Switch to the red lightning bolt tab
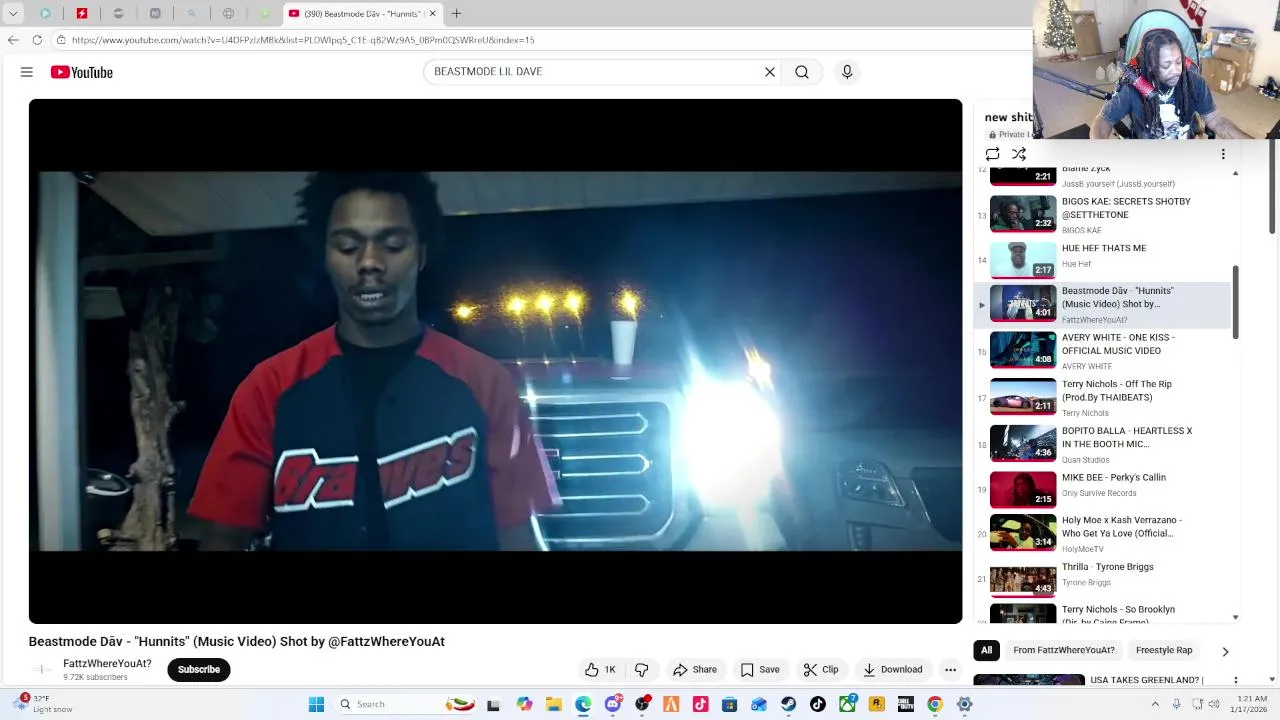1280x720 pixels. [x=82, y=14]
